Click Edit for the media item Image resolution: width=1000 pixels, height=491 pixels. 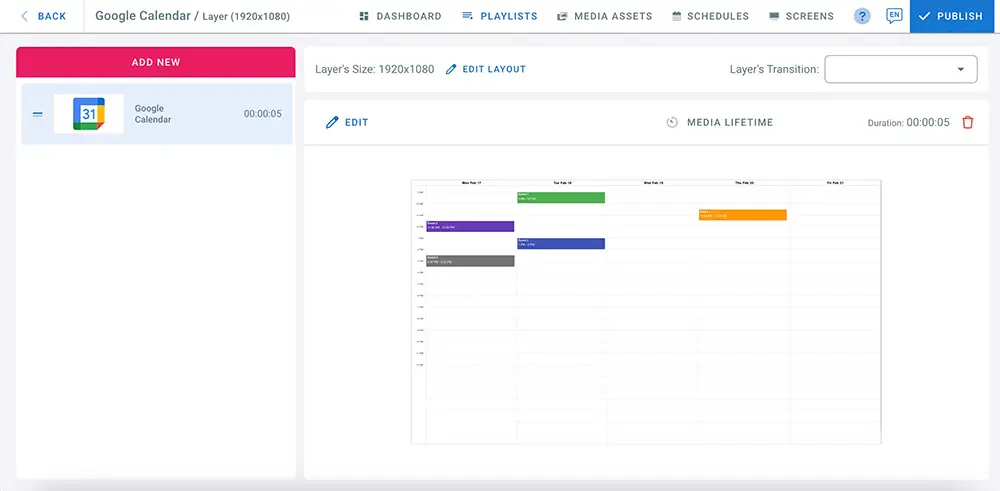pyautogui.click(x=347, y=122)
